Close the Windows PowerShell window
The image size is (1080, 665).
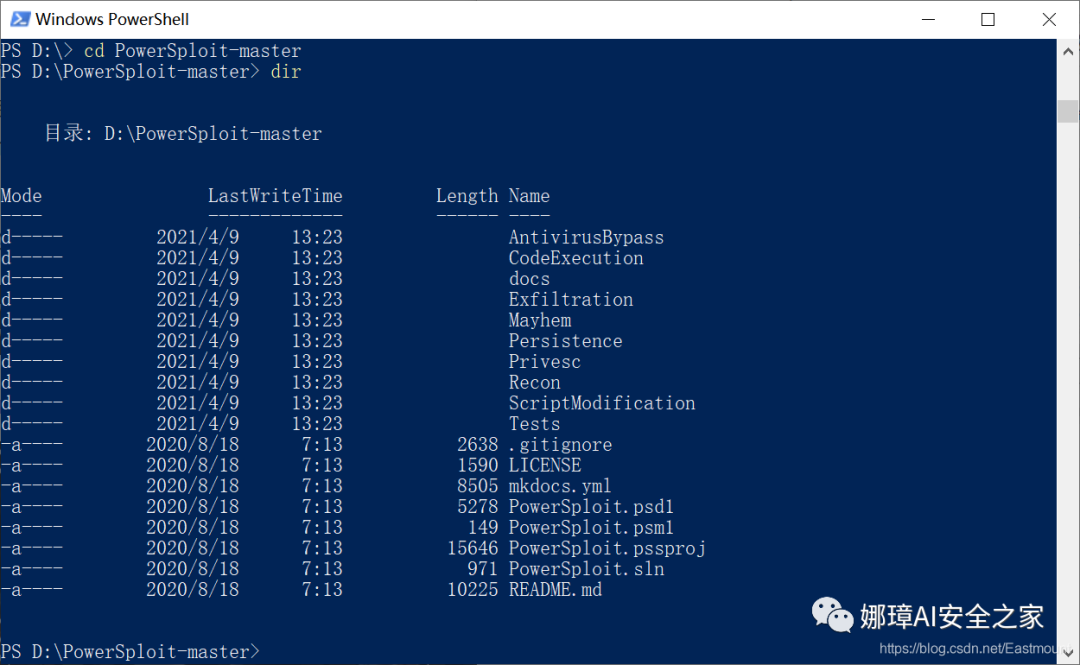pos(1048,19)
